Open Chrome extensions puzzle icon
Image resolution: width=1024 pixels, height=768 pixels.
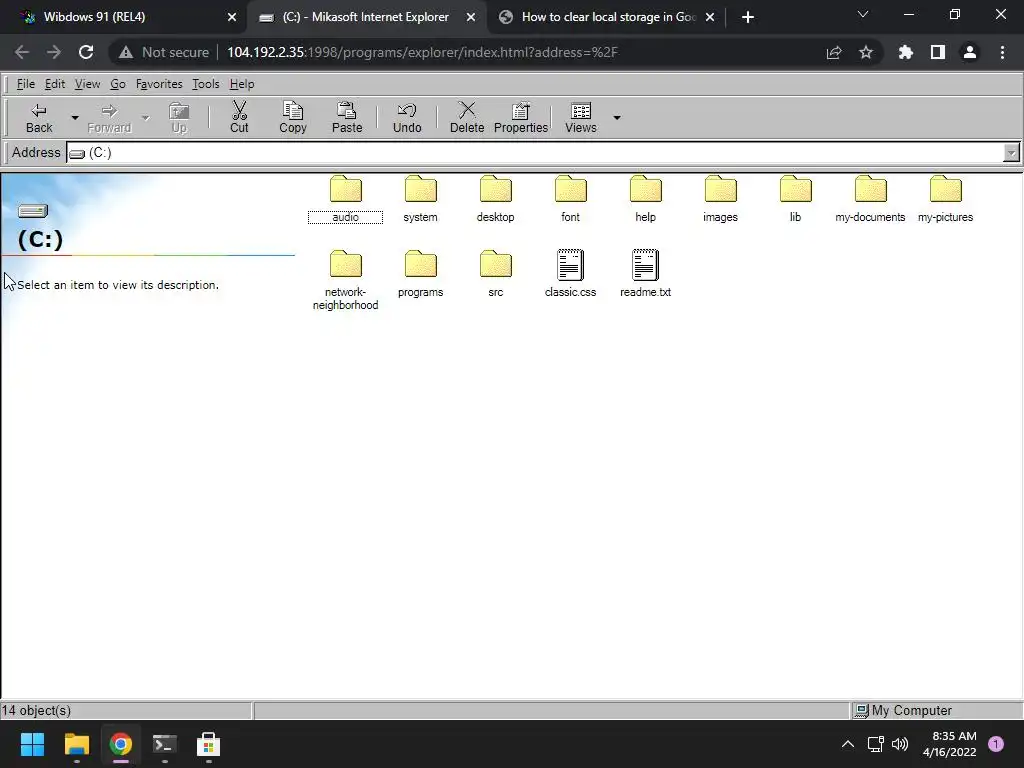coord(905,52)
